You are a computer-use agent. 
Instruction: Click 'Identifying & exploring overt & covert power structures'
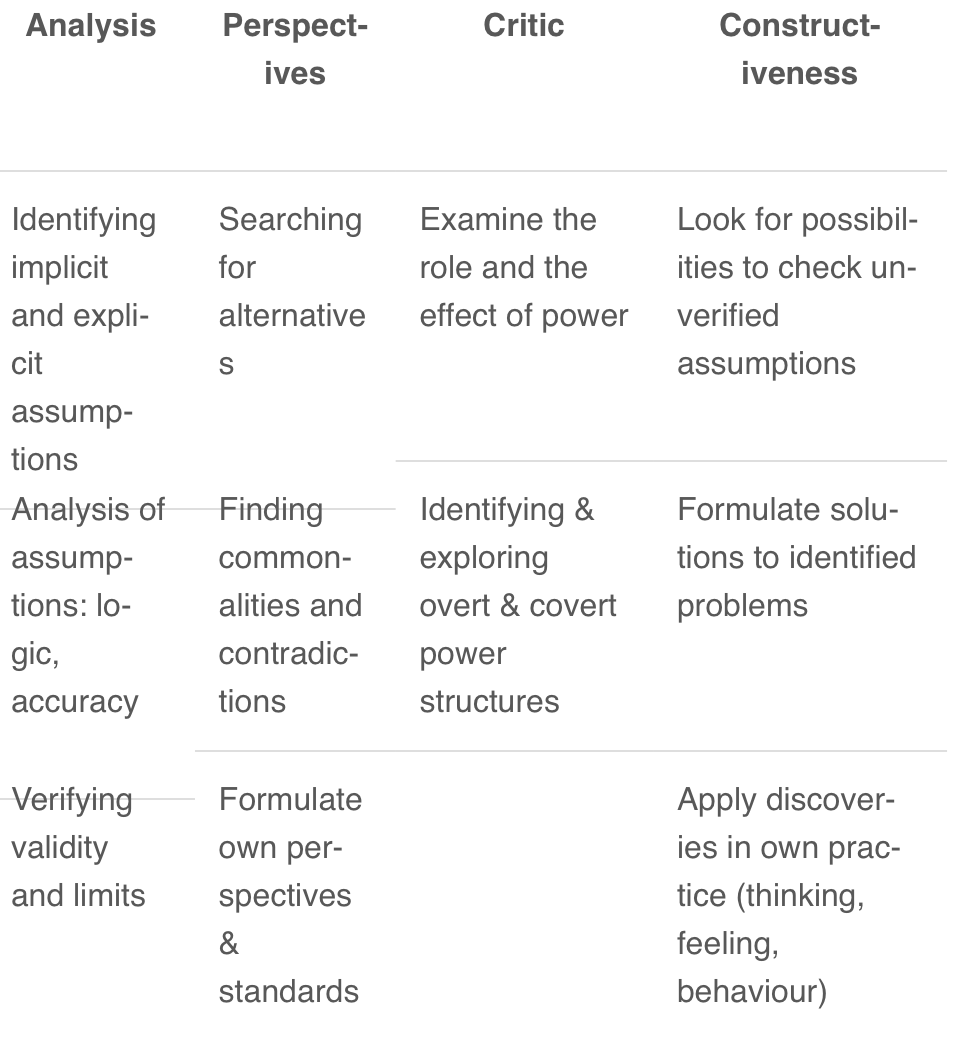coord(518,605)
